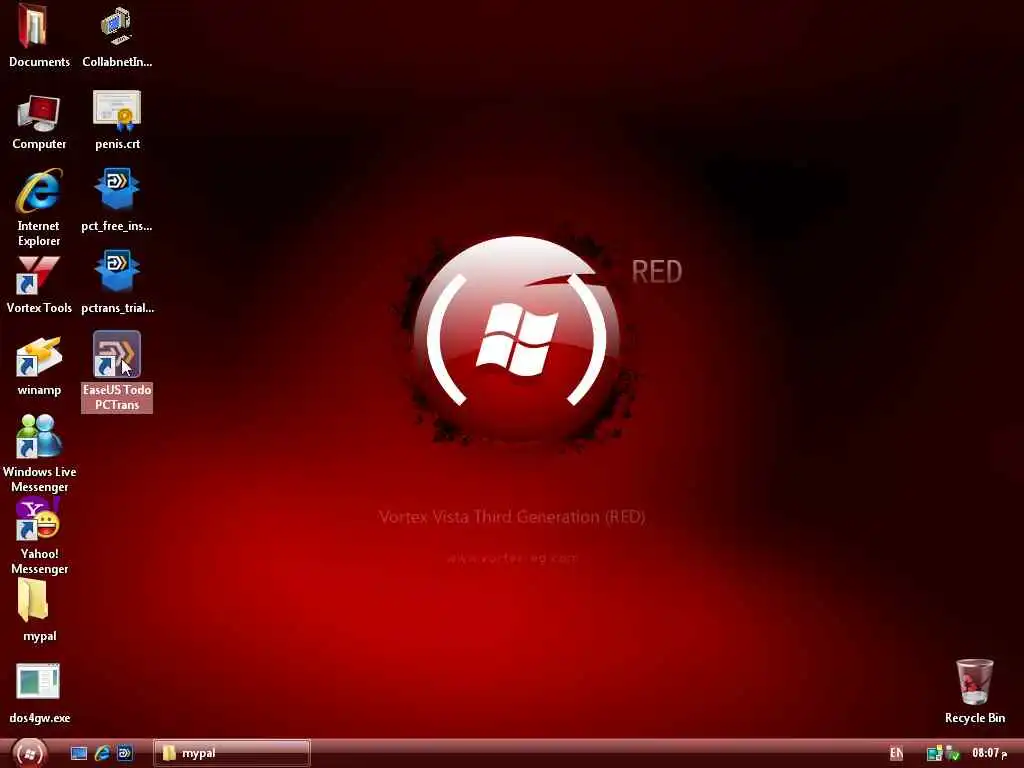Open the EN language indicator

tap(897, 754)
